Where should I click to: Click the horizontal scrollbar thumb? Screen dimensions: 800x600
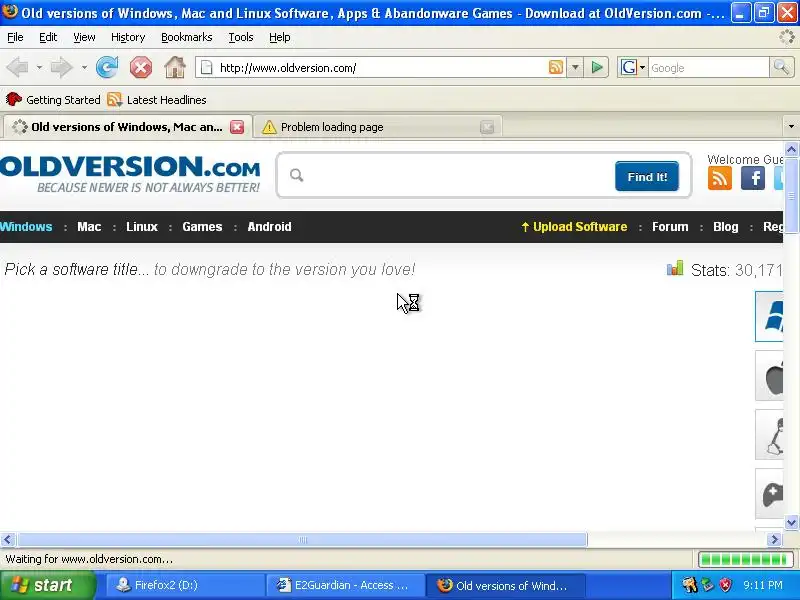tap(302, 539)
